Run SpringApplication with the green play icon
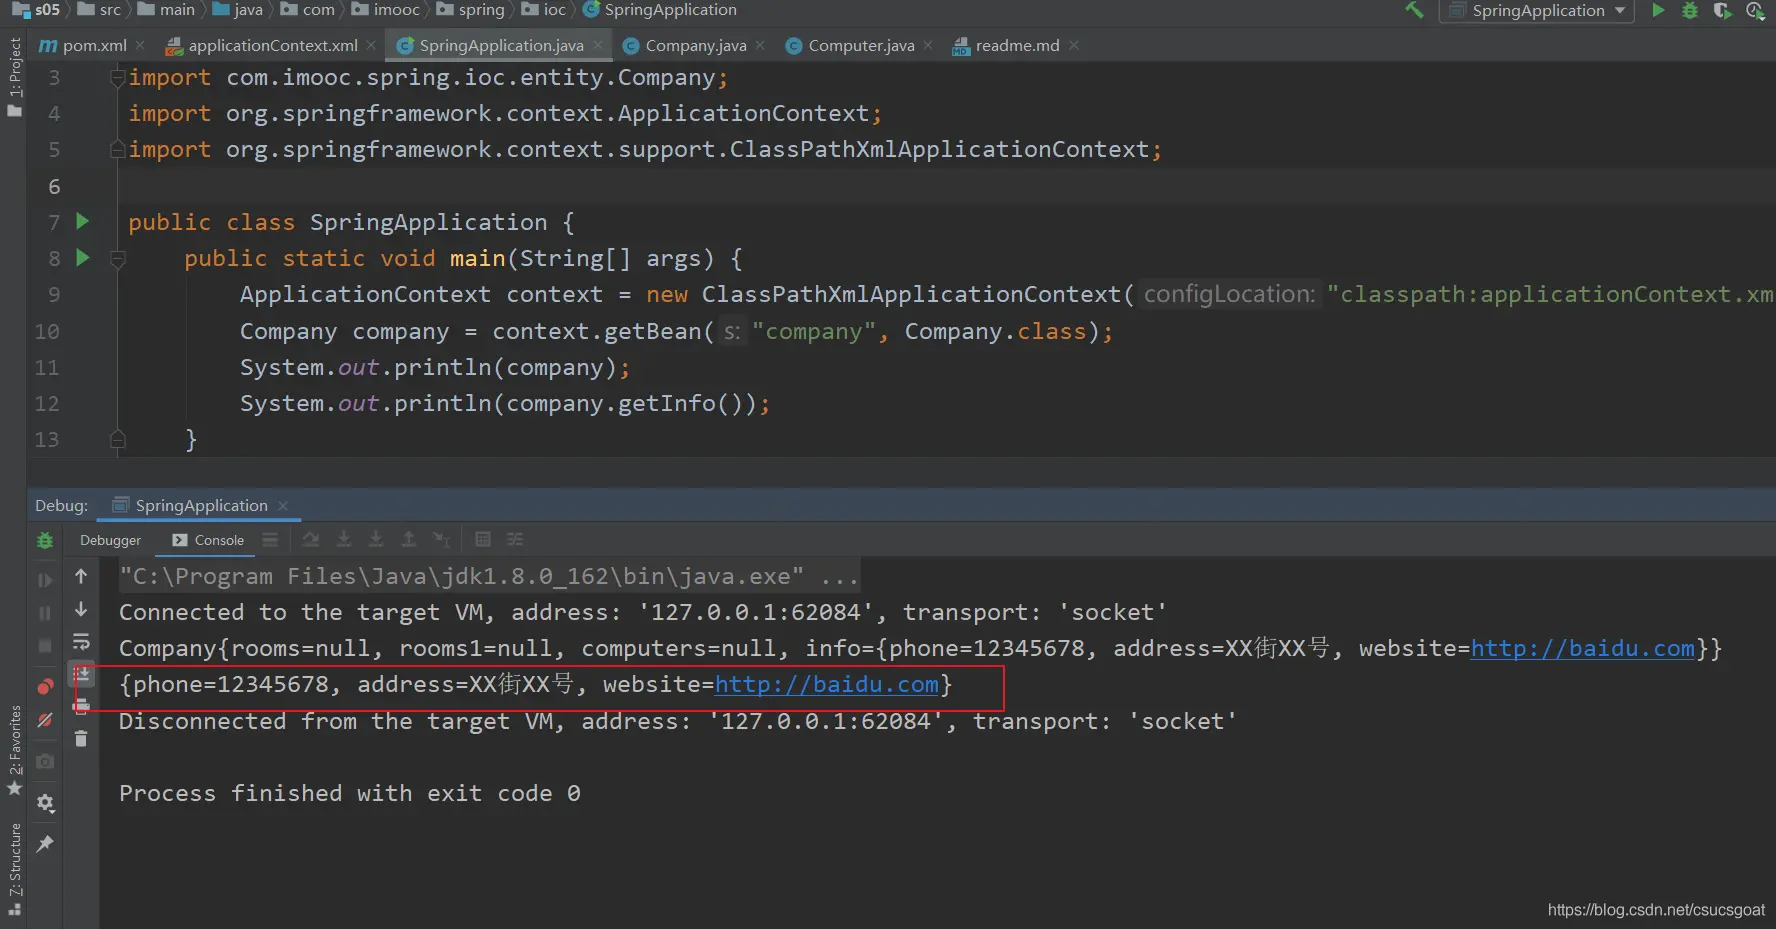Viewport: 1776px width, 929px height. coord(1658,10)
